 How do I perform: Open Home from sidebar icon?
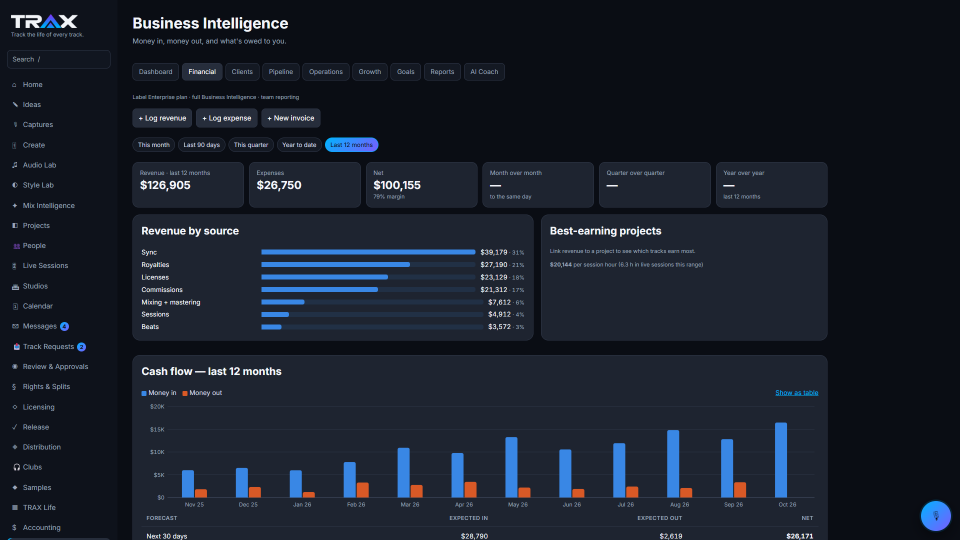(x=15, y=85)
